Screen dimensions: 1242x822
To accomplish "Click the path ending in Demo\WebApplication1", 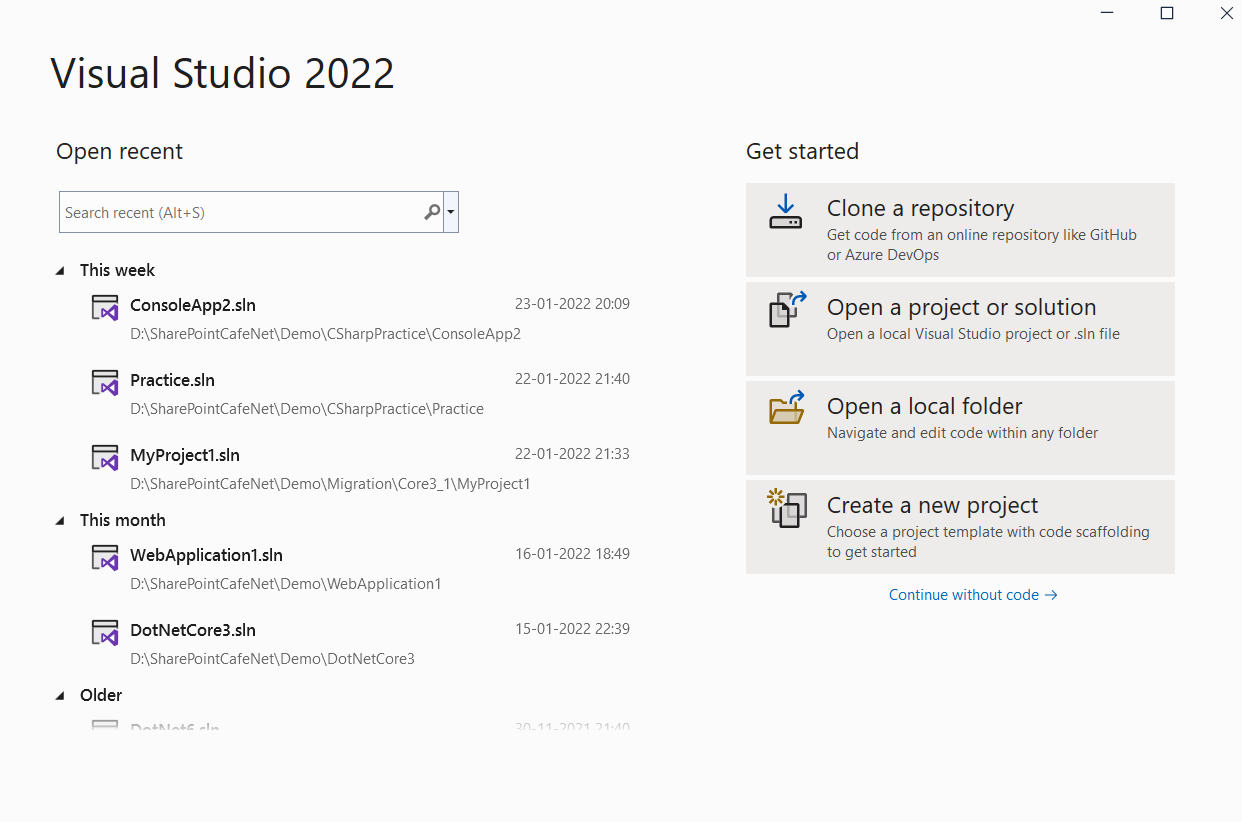I will pos(286,584).
